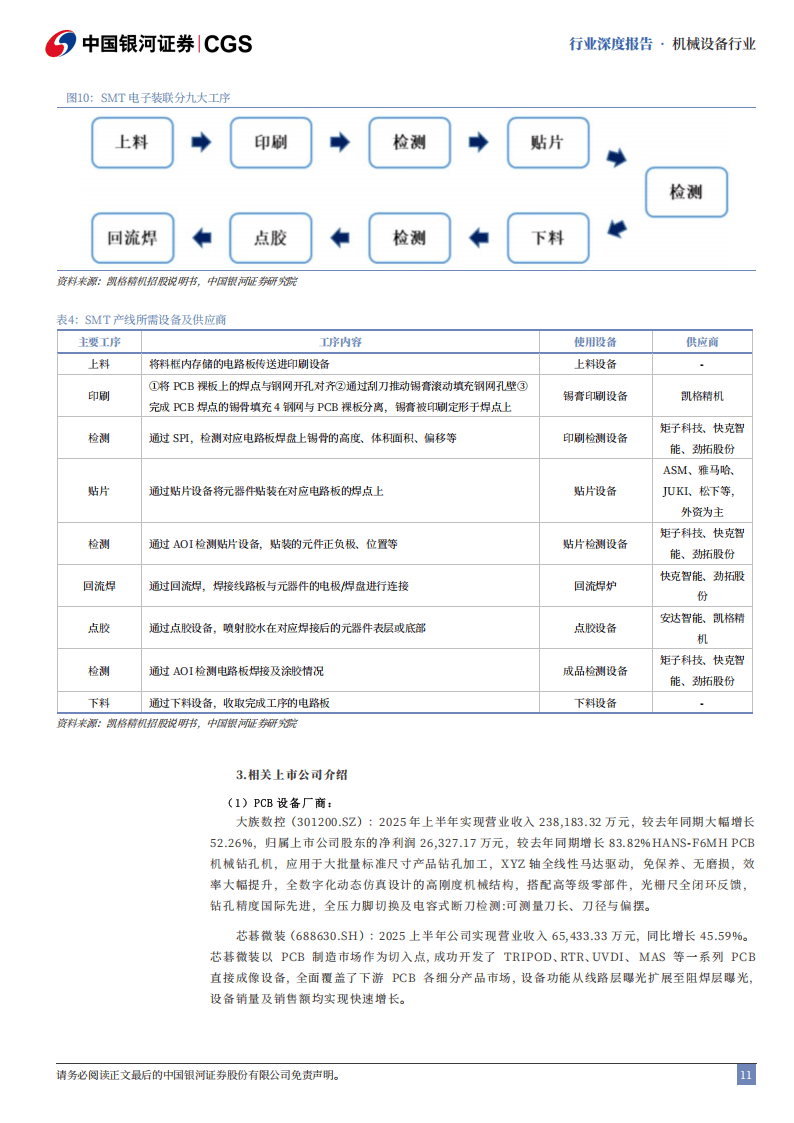
Task: Click the page number 11 badge
Action: click(x=746, y=1074)
